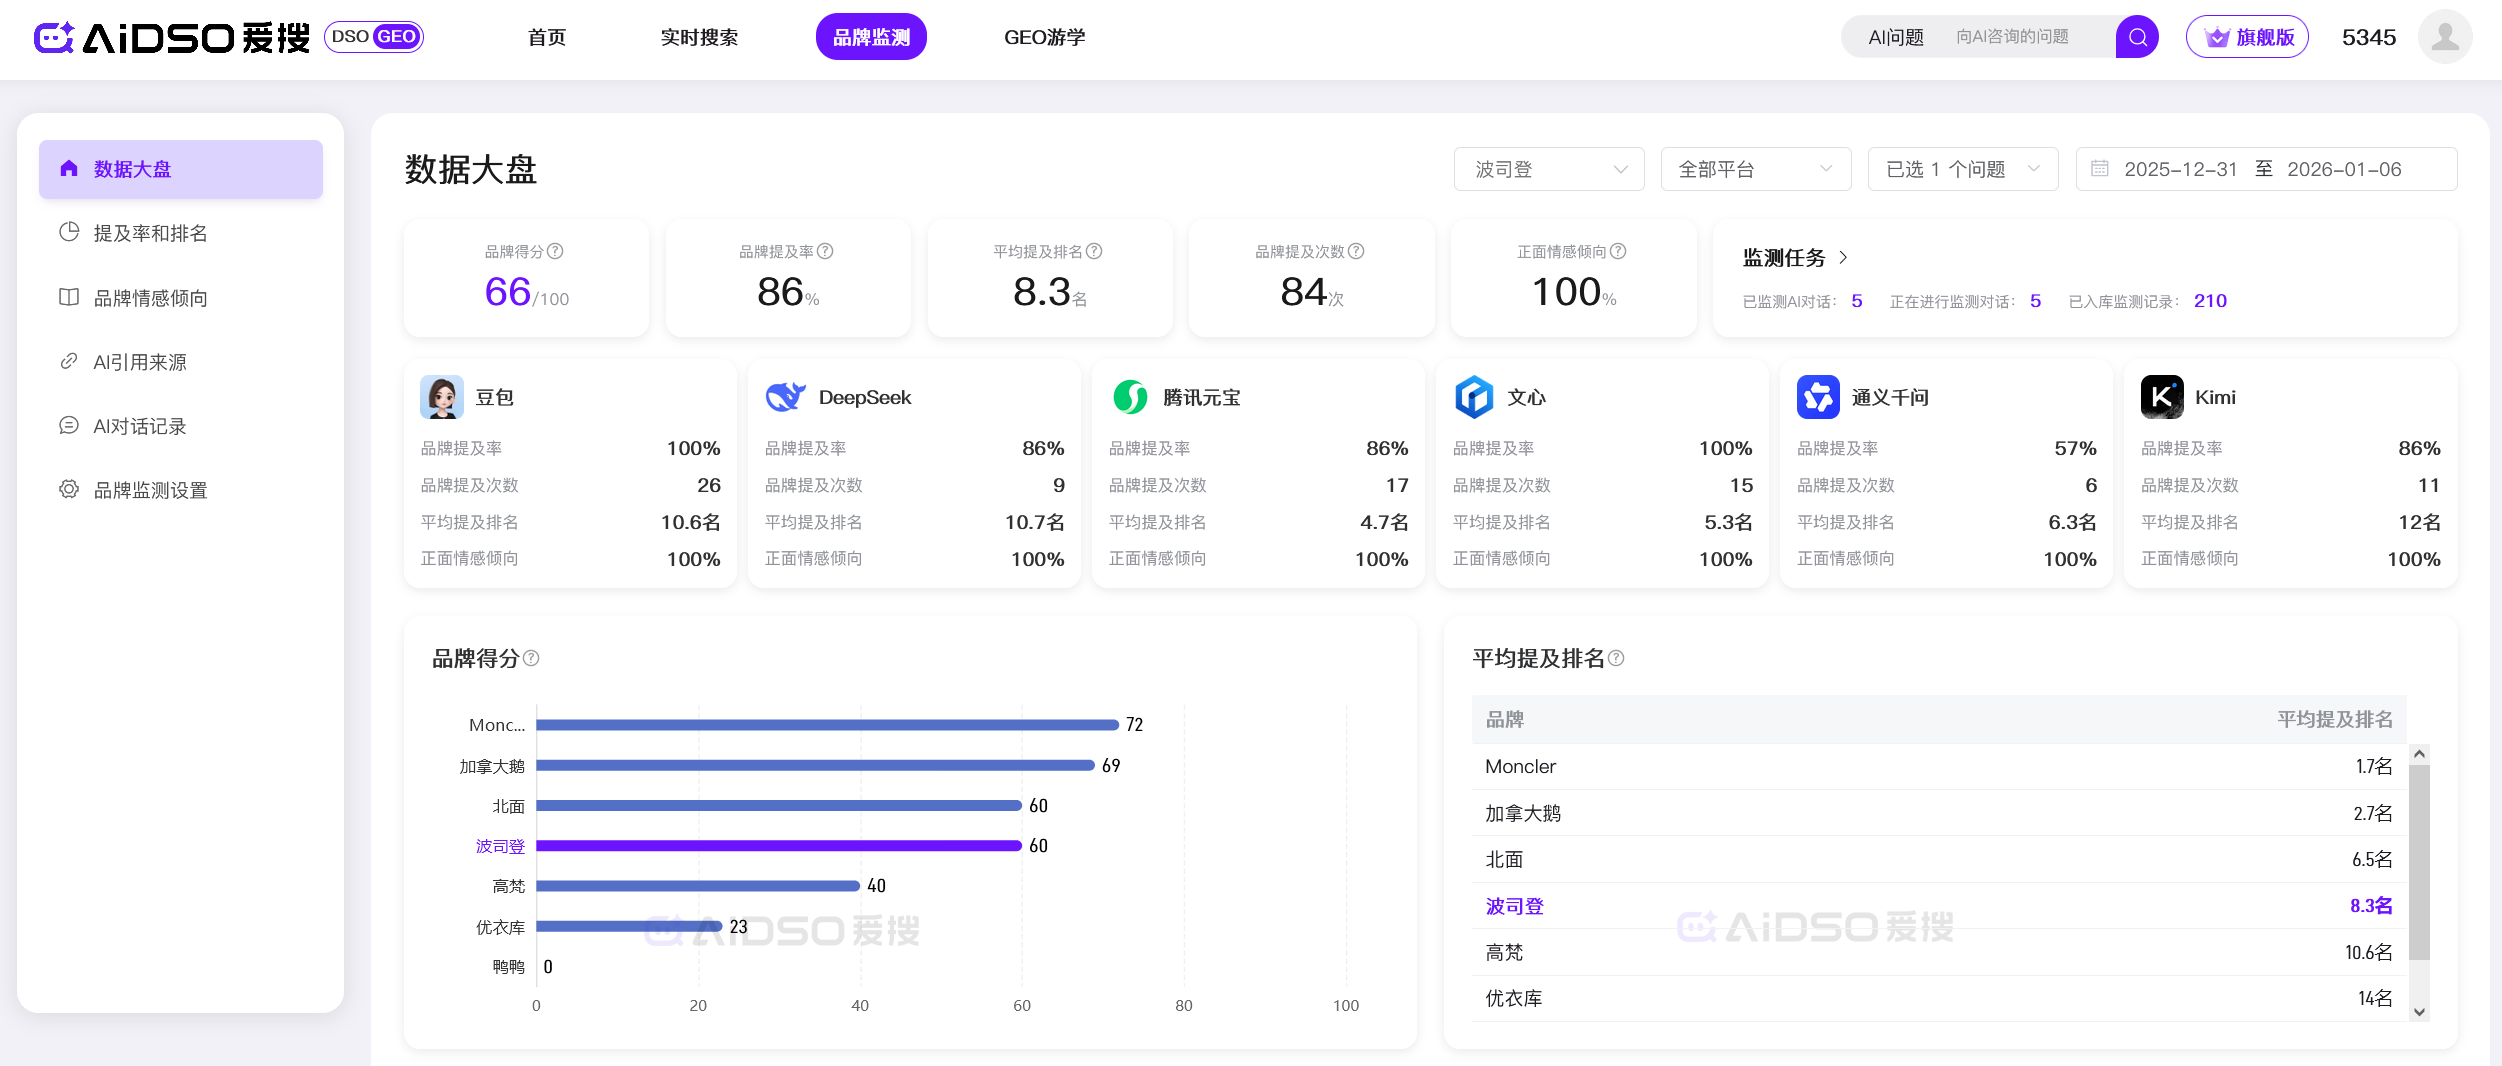Open the 波司登 brand dropdown
Image resolution: width=2502 pixels, height=1066 pixels.
pos(1548,169)
